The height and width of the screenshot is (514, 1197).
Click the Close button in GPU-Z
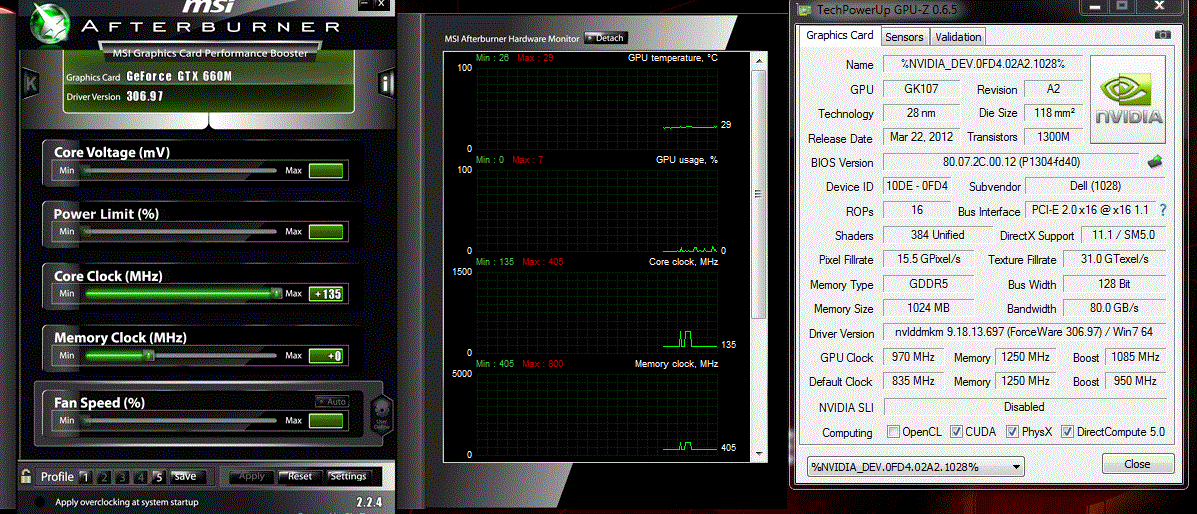tap(1137, 464)
